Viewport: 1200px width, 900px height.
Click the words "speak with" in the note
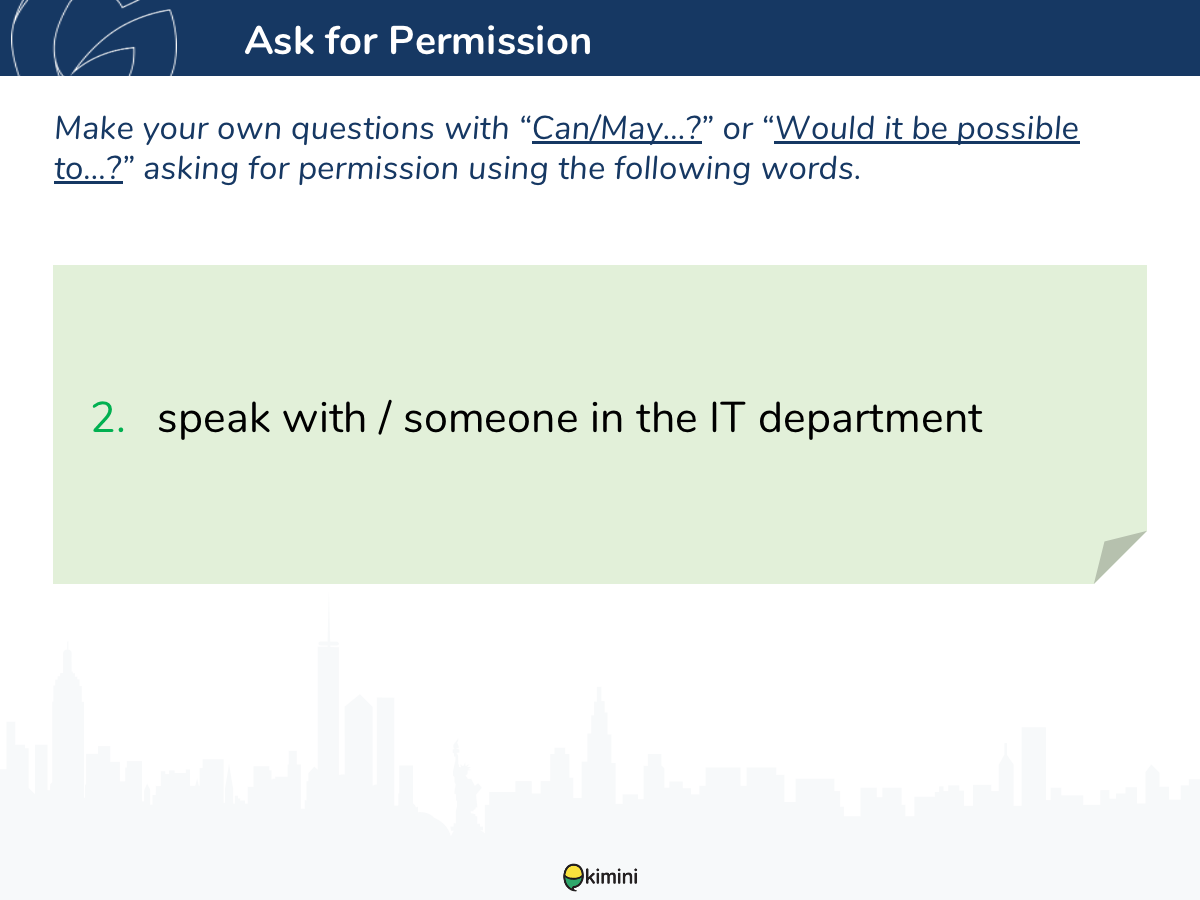(262, 418)
